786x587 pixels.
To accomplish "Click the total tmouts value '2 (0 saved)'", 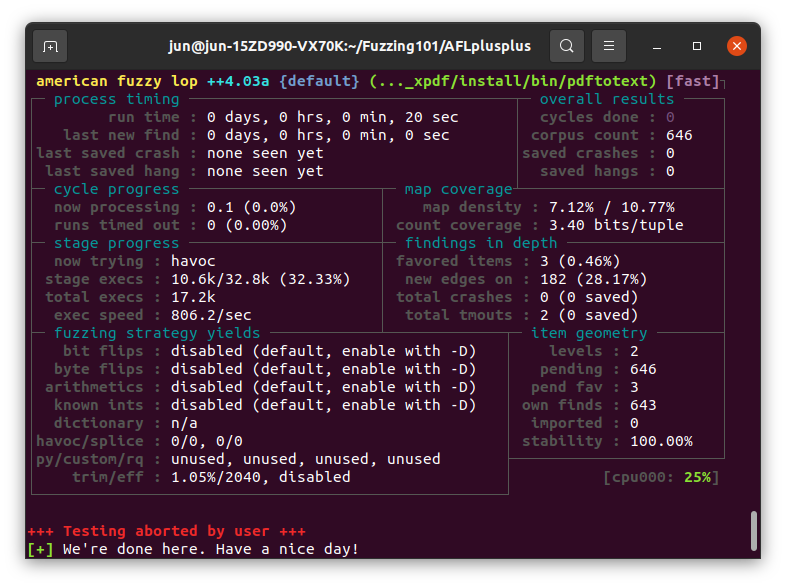I will (x=589, y=316).
